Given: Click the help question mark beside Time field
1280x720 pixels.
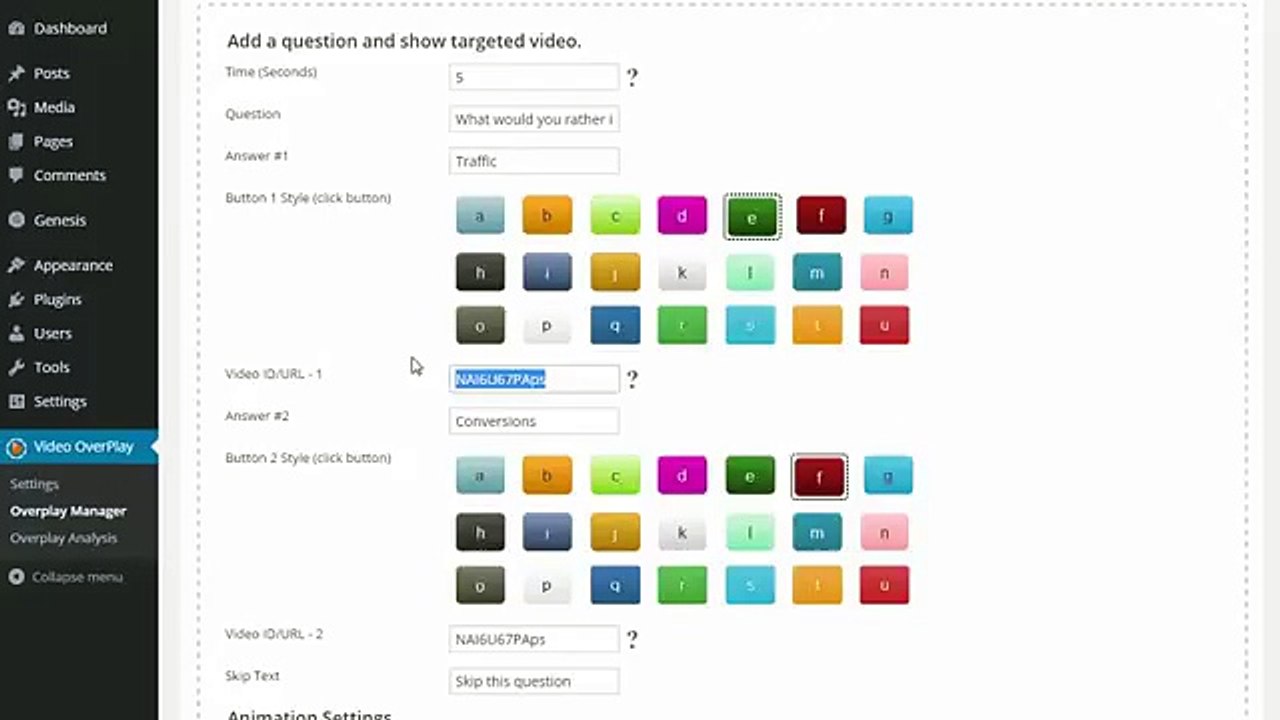Looking at the screenshot, I should [632, 77].
